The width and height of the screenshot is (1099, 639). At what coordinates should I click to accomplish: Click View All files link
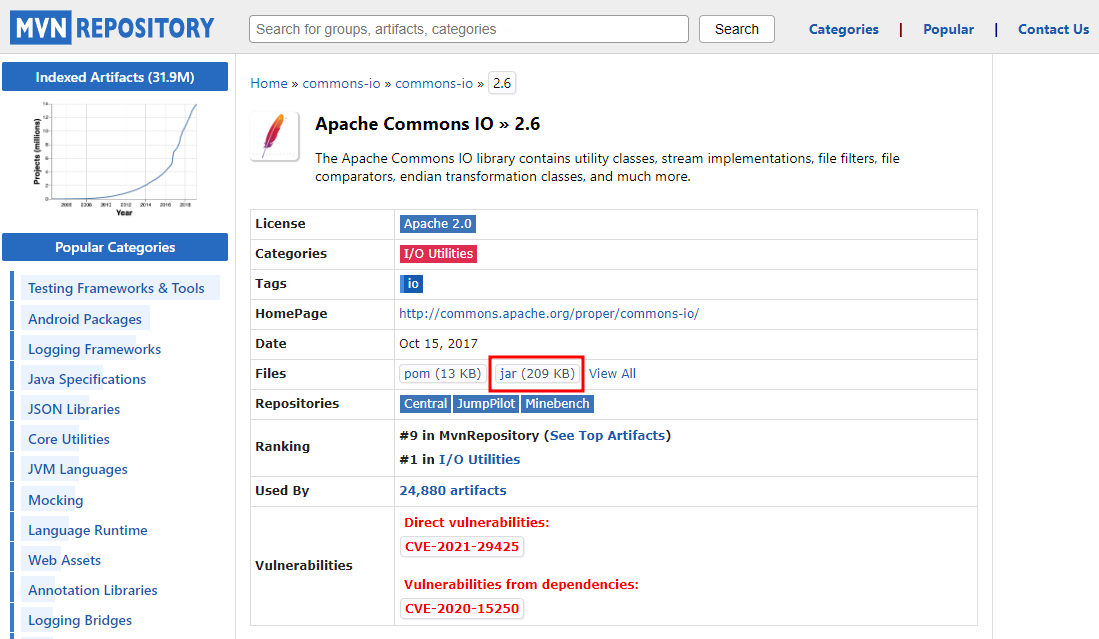612,373
